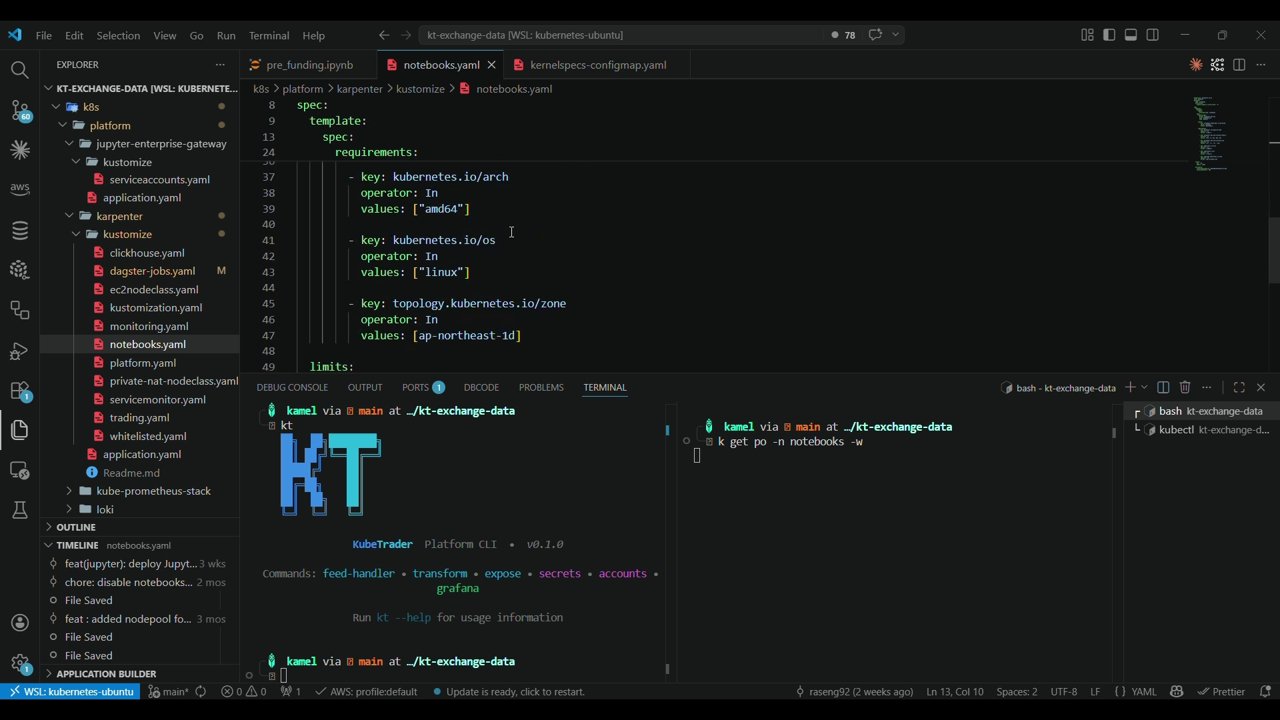Click the sync changes icon in status bar

click(200, 692)
